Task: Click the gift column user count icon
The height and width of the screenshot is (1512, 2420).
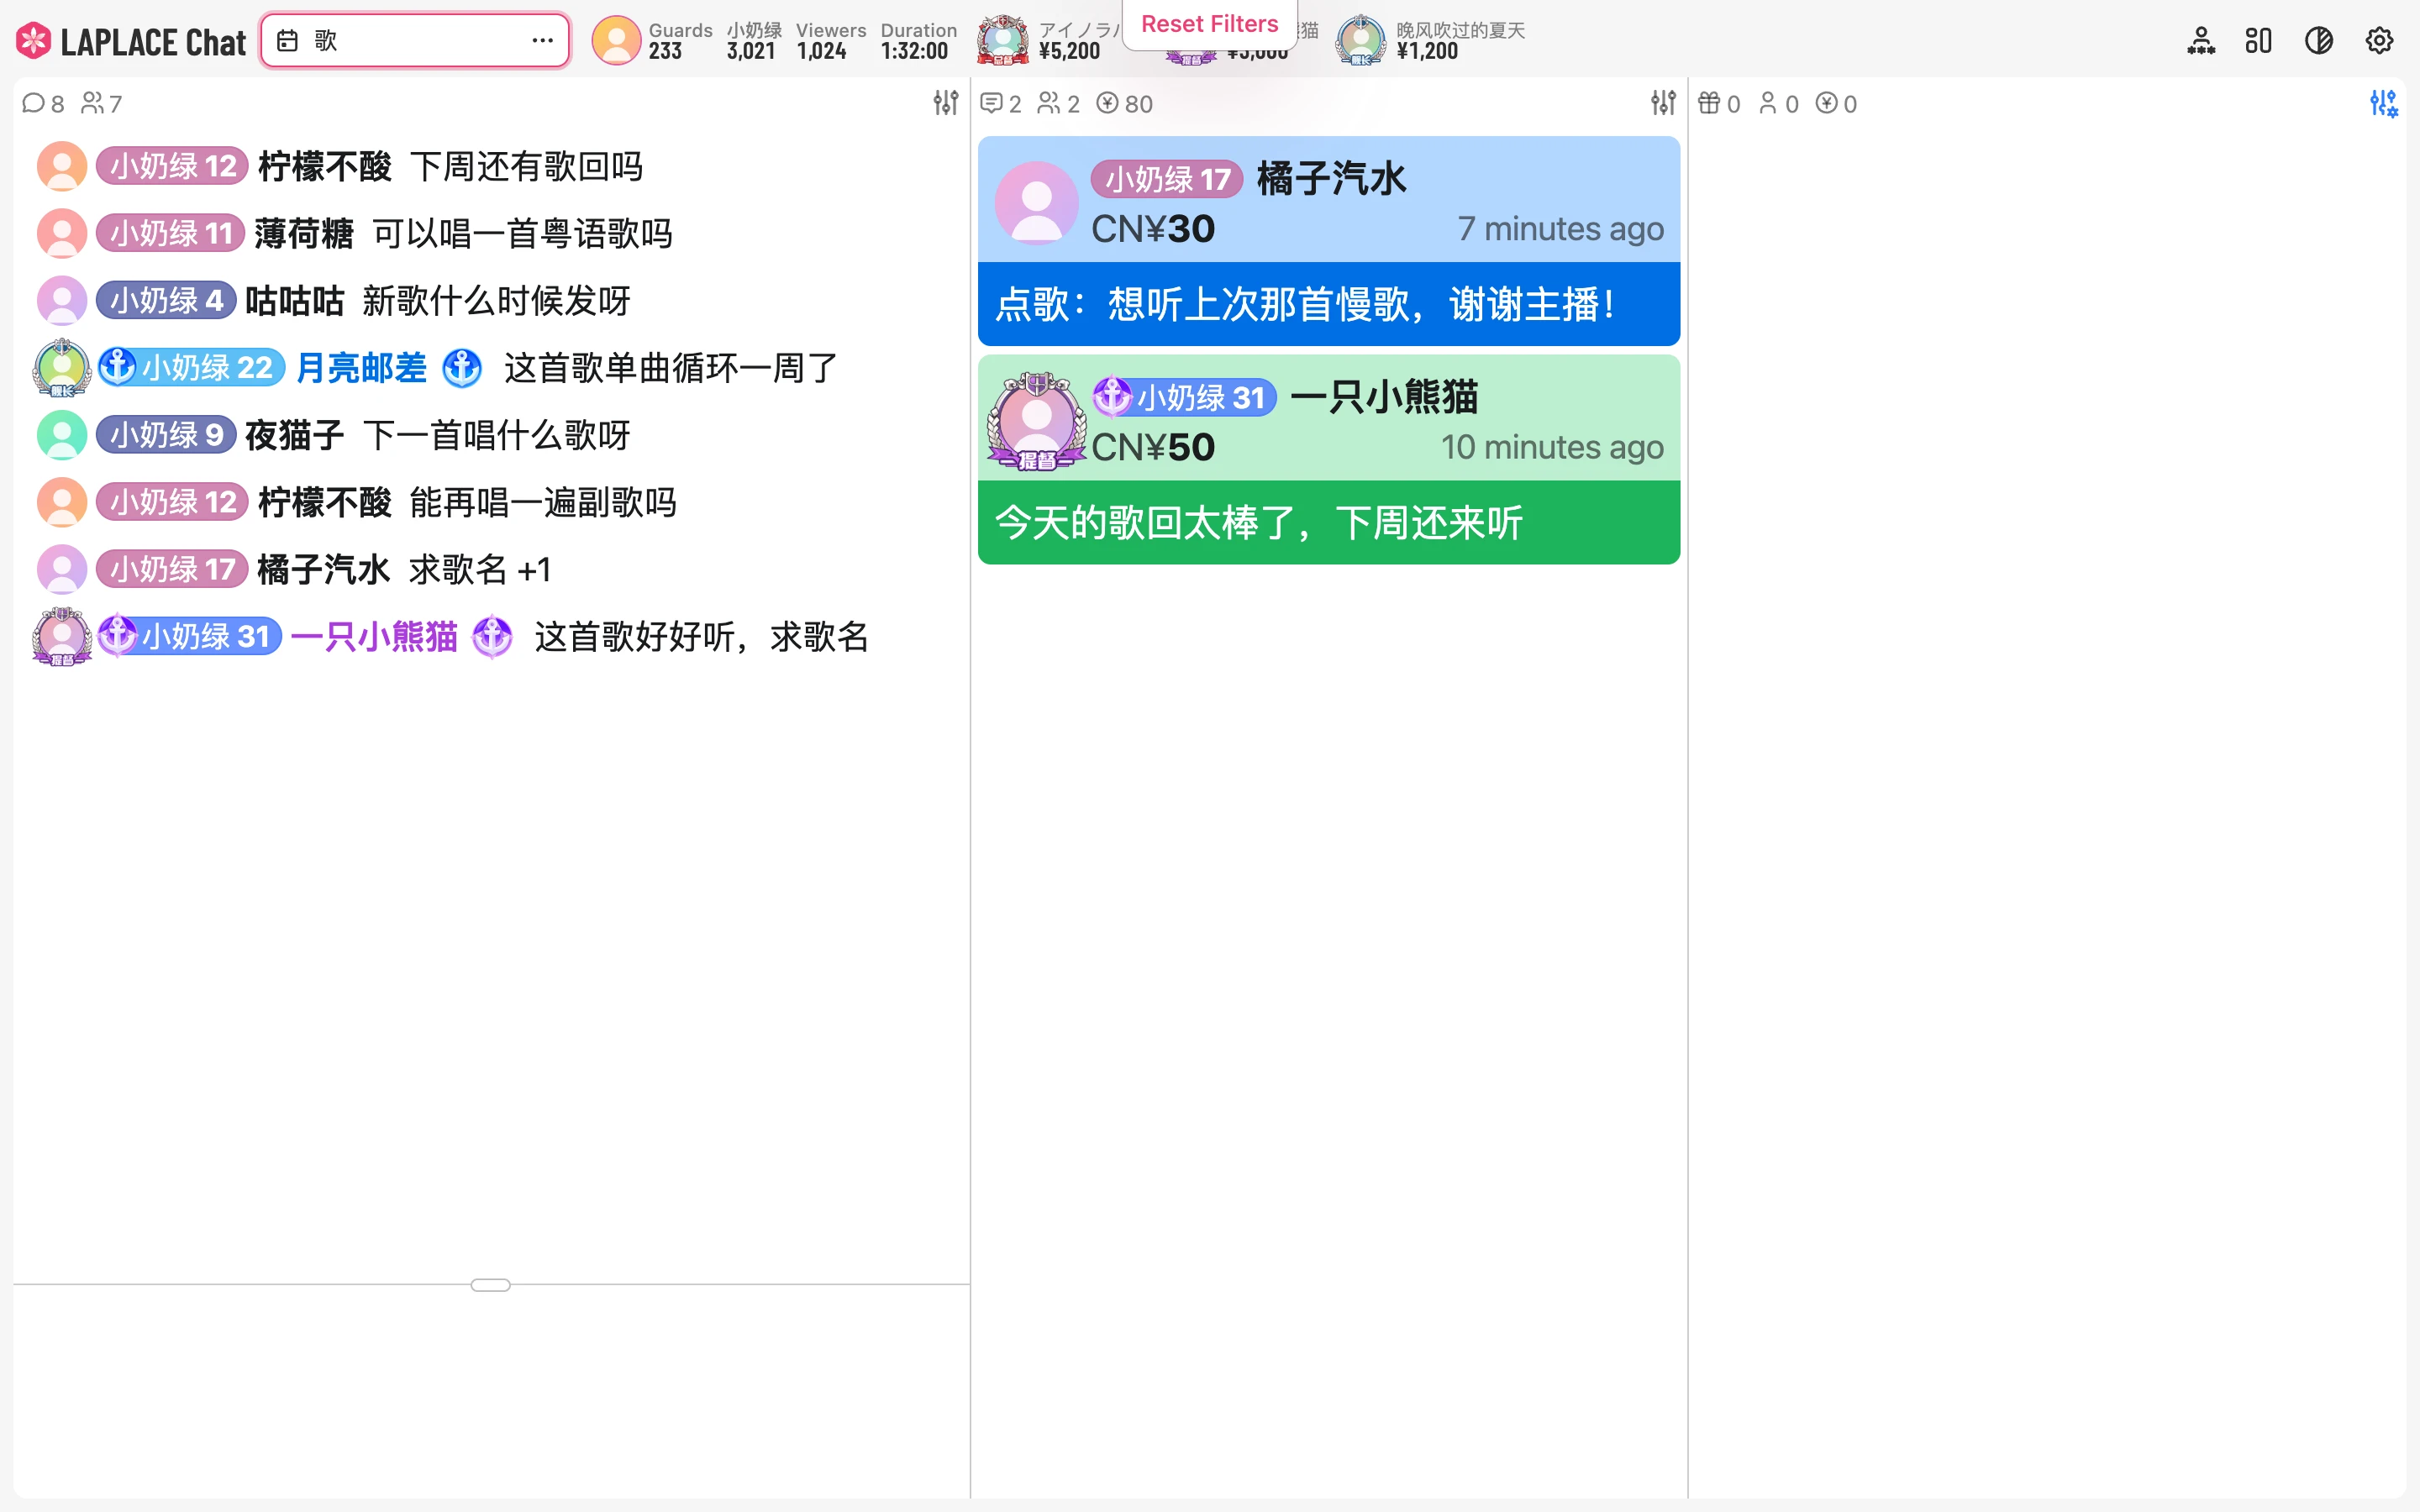Action: tap(1768, 103)
